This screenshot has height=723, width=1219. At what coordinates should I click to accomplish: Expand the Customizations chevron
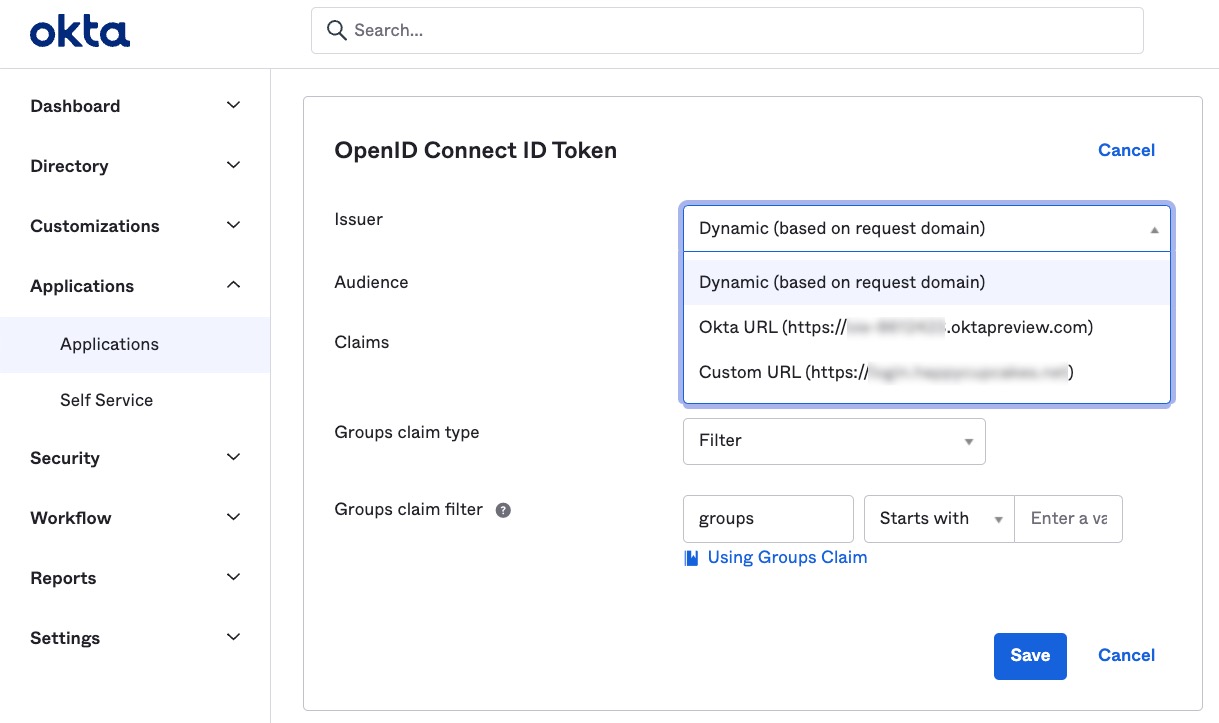[233, 226]
